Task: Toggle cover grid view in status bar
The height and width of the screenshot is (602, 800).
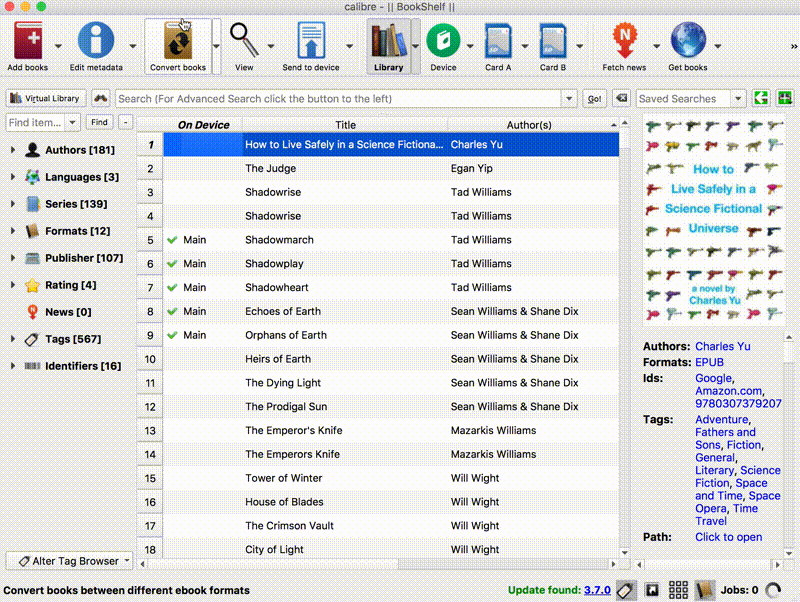Action: 678,590
